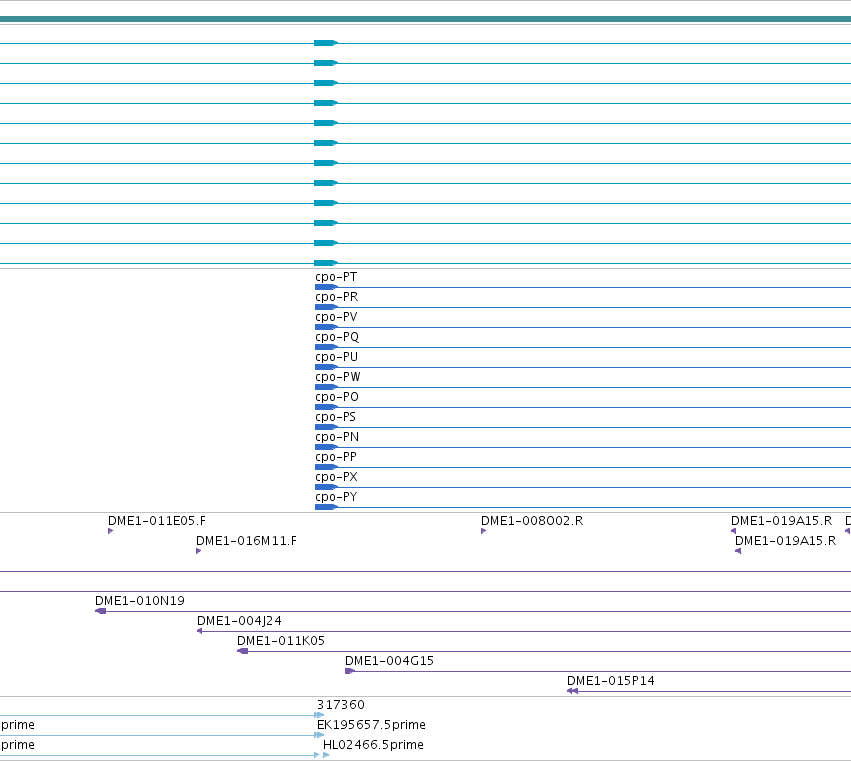Click the DME1-008O02.R label

(532, 521)
